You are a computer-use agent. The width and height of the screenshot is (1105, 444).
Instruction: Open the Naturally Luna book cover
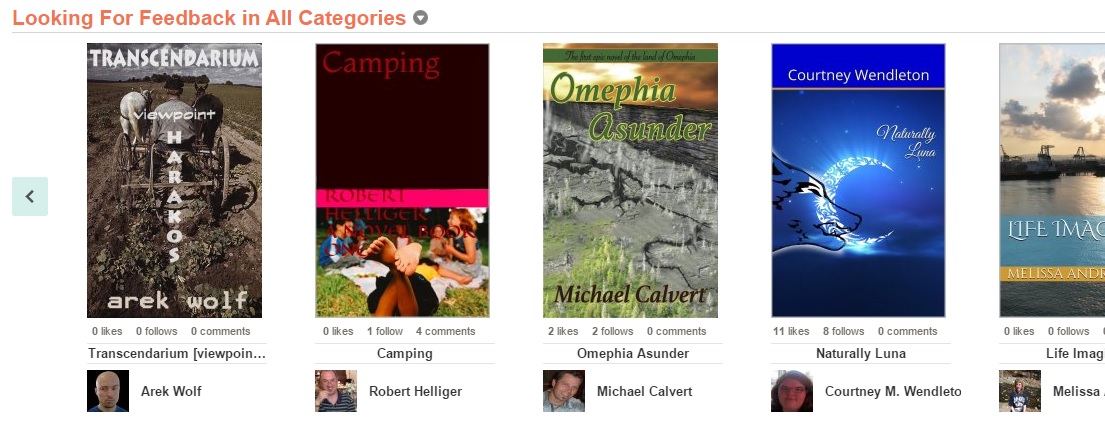pos(858,180)
